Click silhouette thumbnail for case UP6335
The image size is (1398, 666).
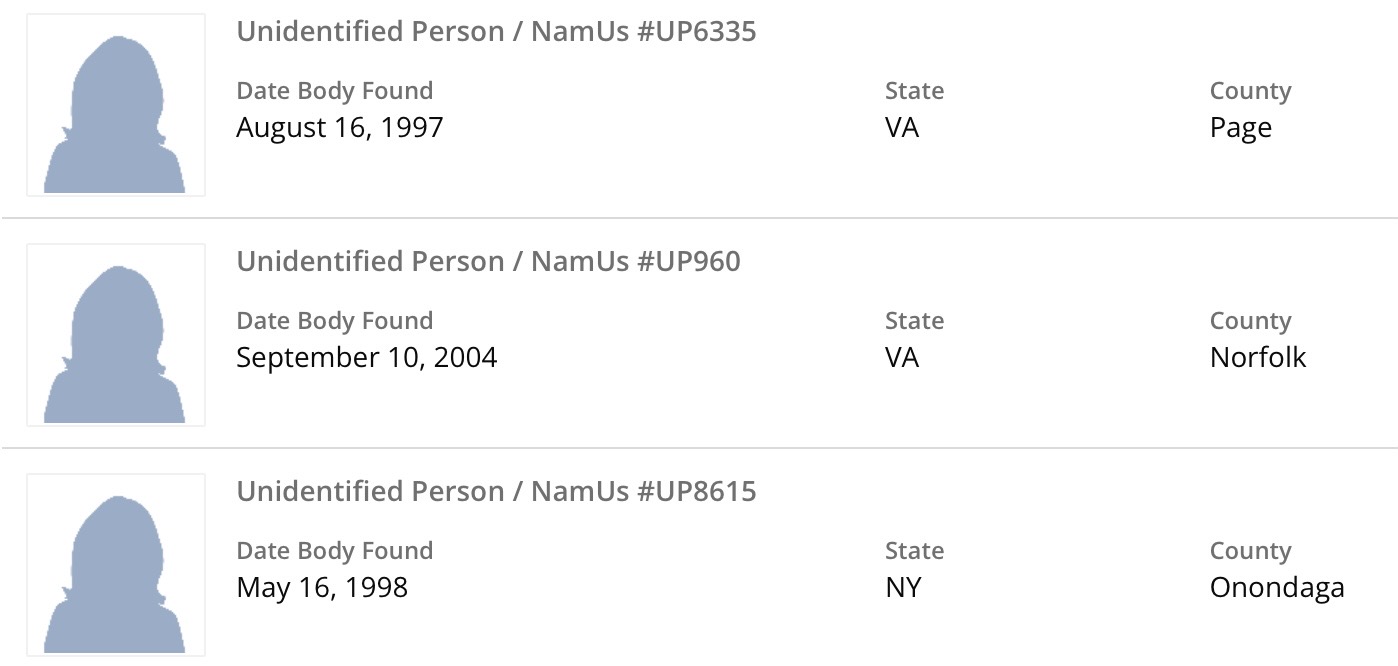(115, 105)
